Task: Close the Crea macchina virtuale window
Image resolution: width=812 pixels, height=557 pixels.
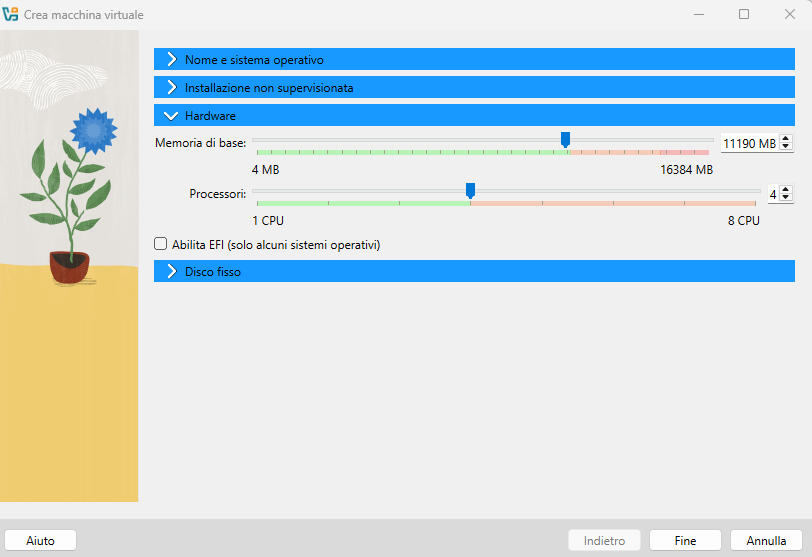Action: point(789,15)
